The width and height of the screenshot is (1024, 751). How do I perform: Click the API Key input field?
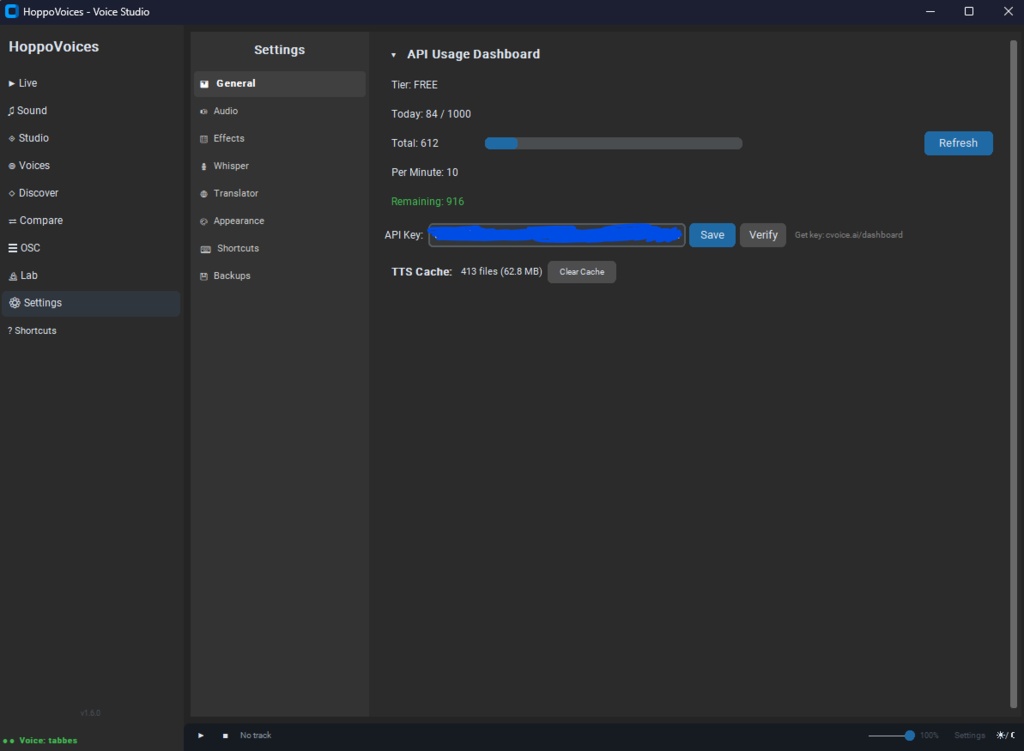click(x=556, y=235)
